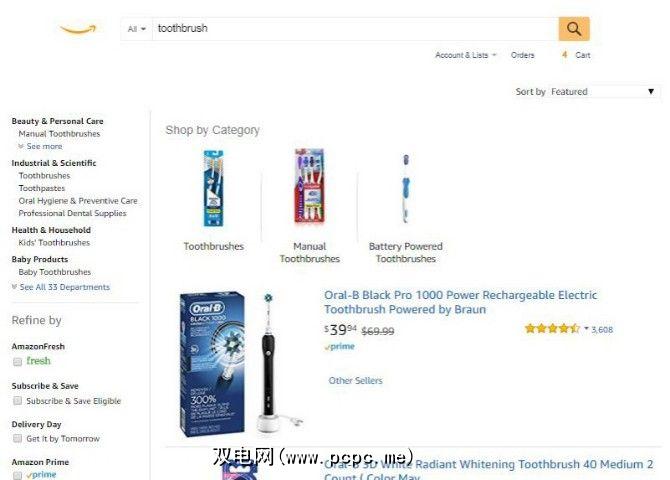Select the Toothbrushes category image
The width and height of the screenshot is (670, 480).
(213, 188)
